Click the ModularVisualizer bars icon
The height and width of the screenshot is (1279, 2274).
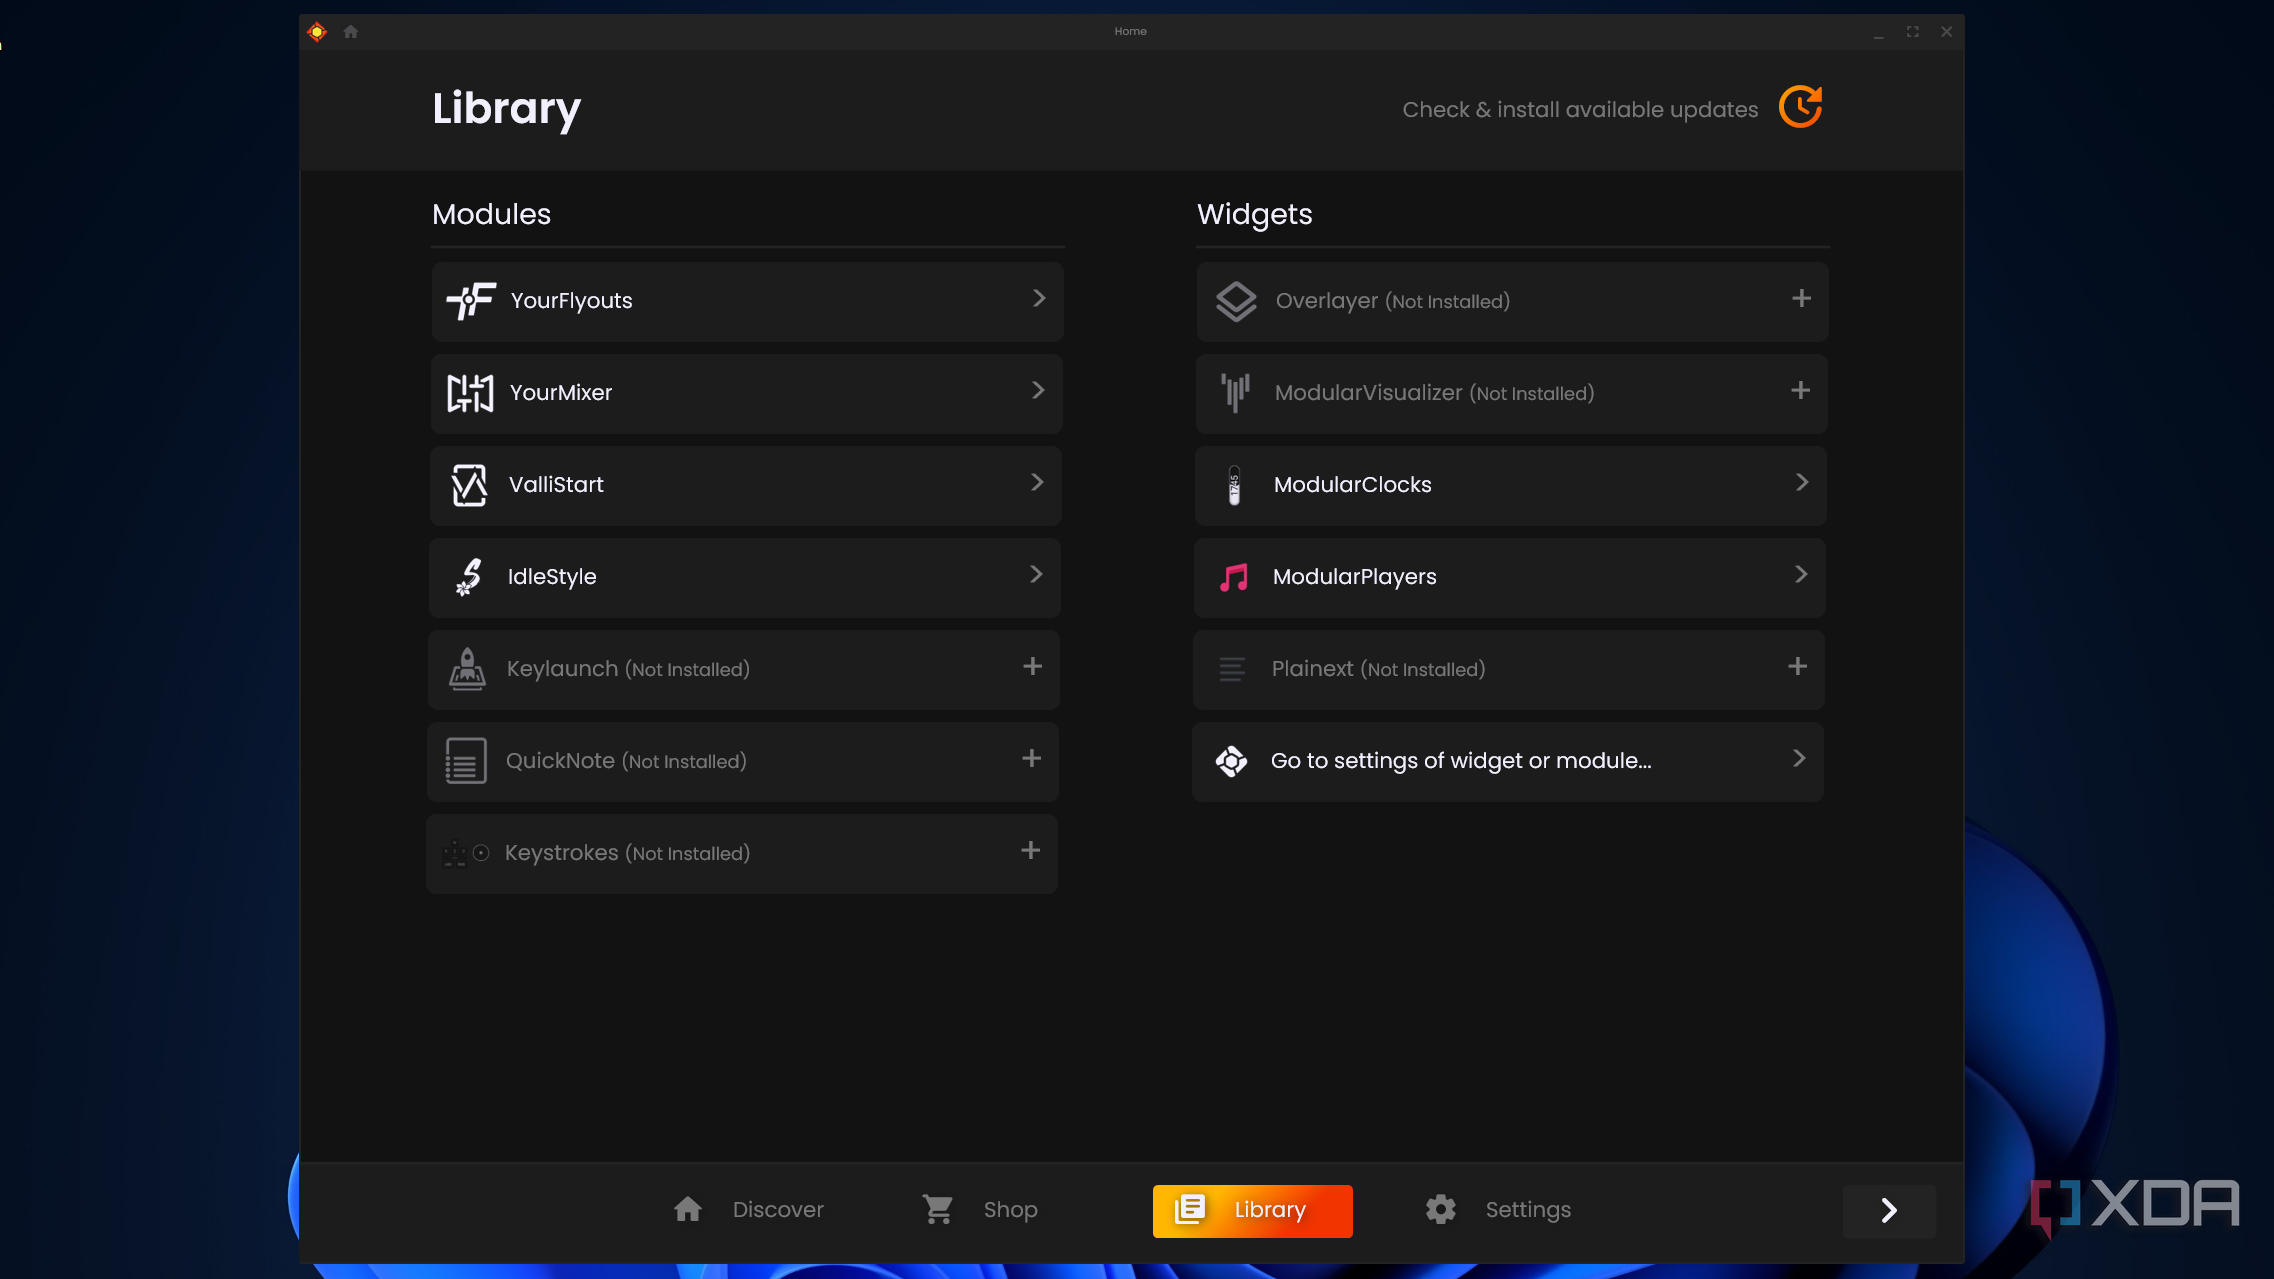pyautogui.click(x=1235, y=393)
